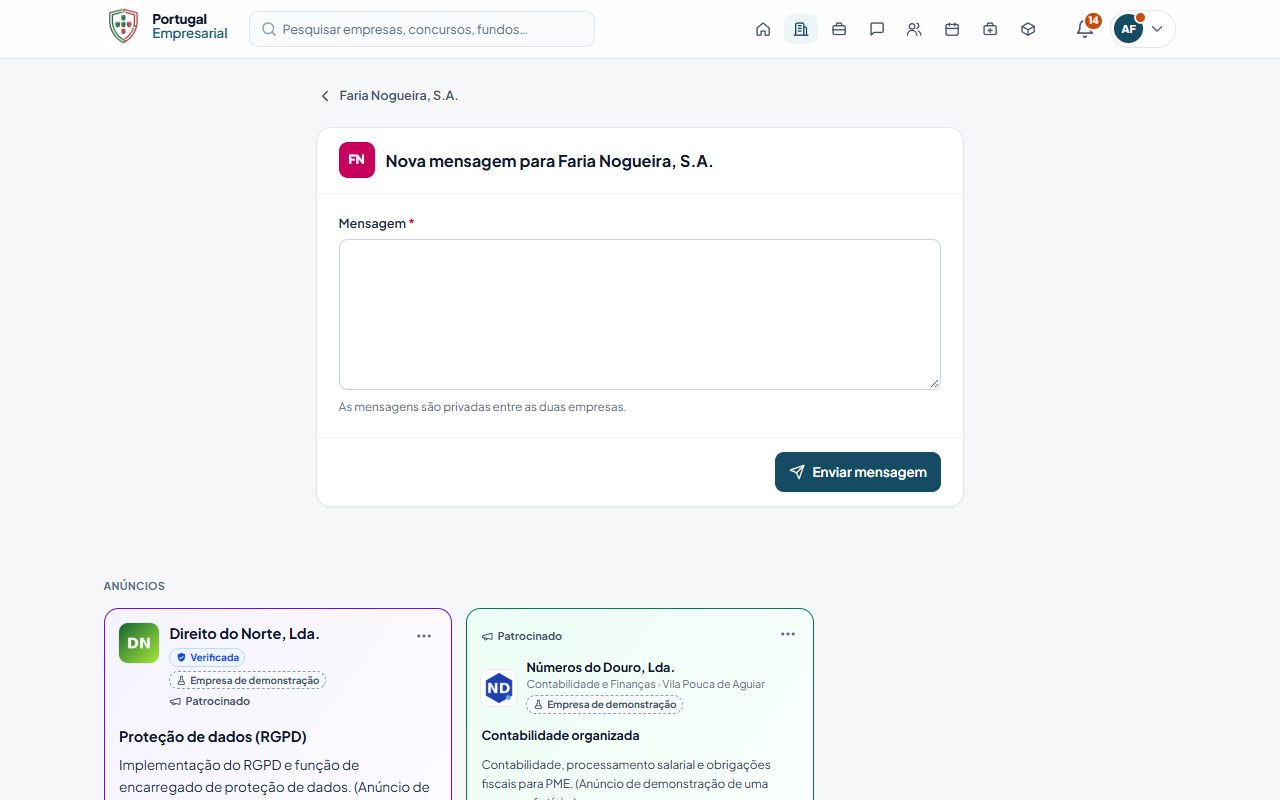Click the Proteção de dados (RGPD) heading
Screen dimensions: 1280x800
point(213,737)
